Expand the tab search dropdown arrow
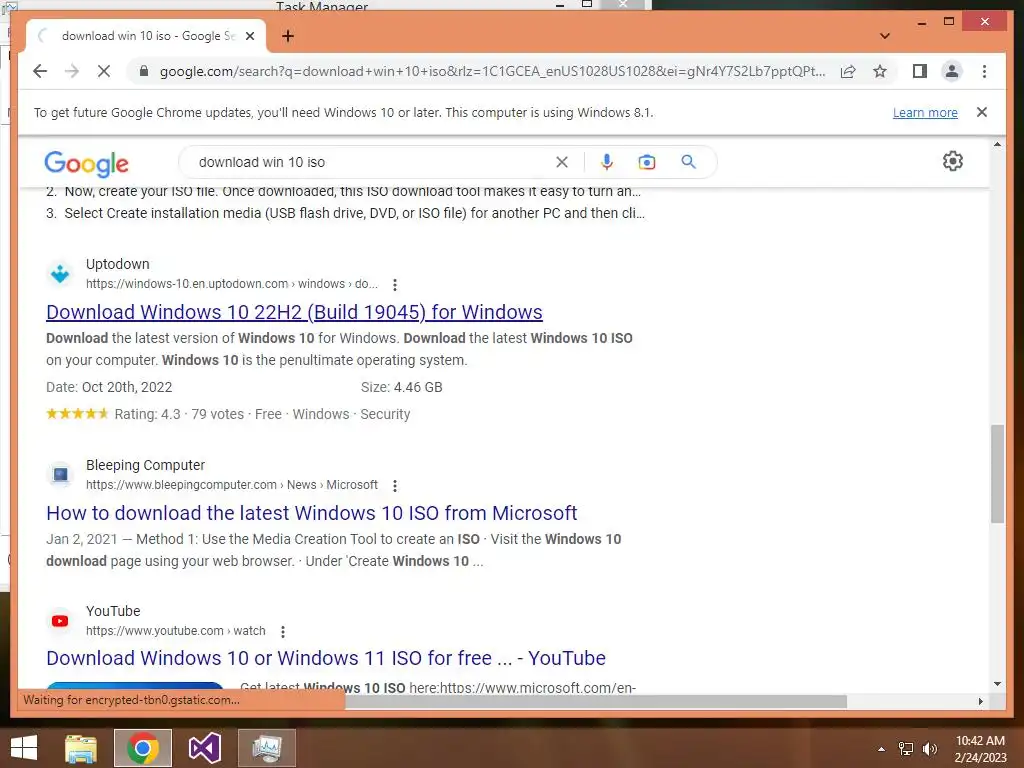This screenshot has height=768, width=1024. 885,36
